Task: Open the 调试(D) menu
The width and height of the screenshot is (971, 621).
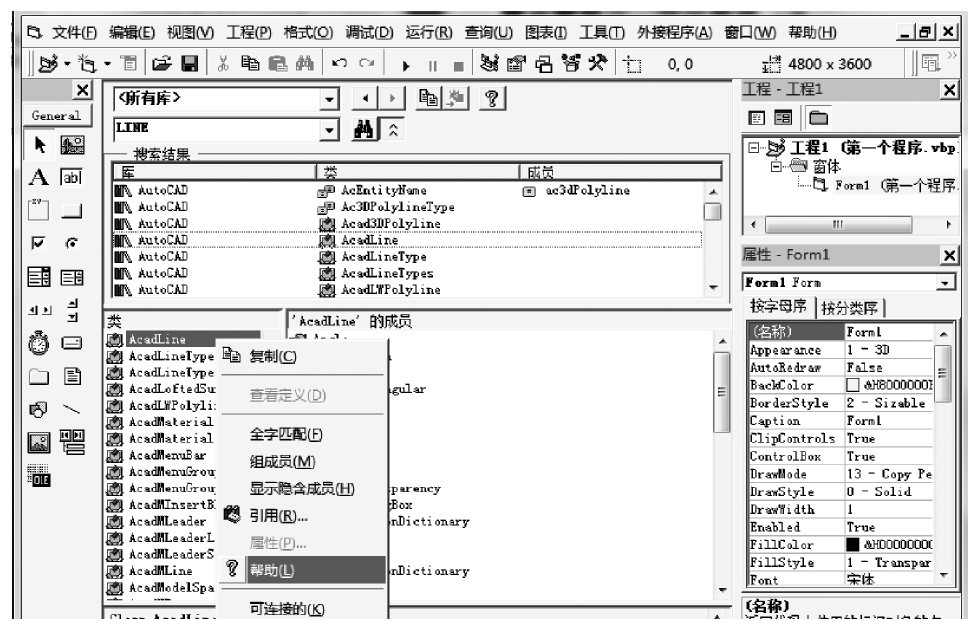Action: click(369, 32)
